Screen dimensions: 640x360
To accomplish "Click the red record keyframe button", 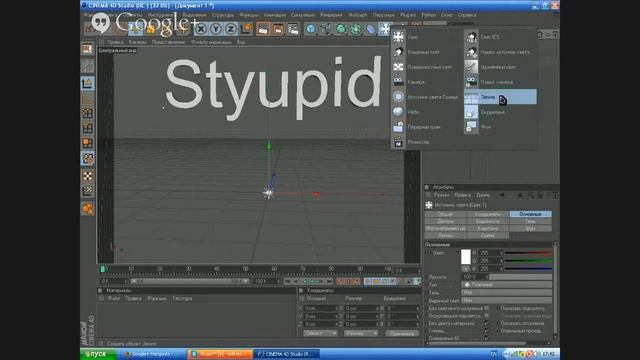I will coord(340,282).
